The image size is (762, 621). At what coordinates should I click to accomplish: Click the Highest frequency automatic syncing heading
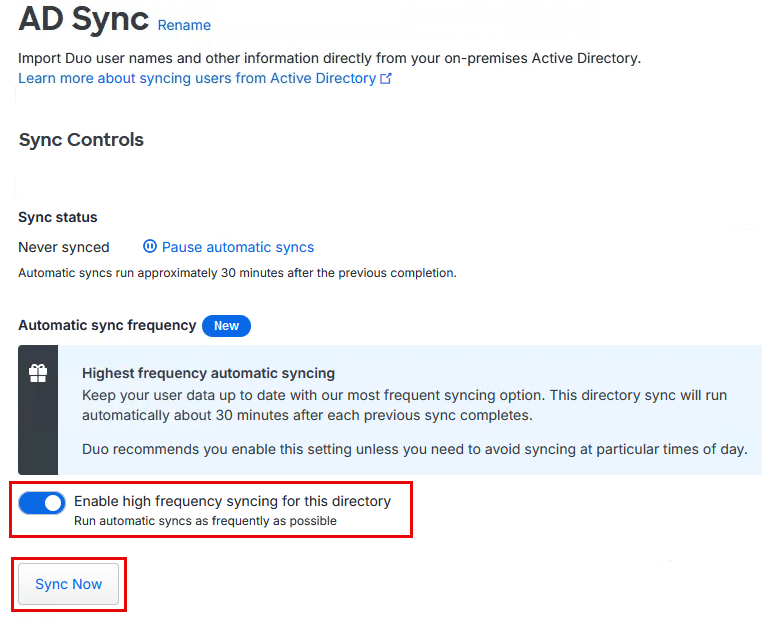(208, 374)
